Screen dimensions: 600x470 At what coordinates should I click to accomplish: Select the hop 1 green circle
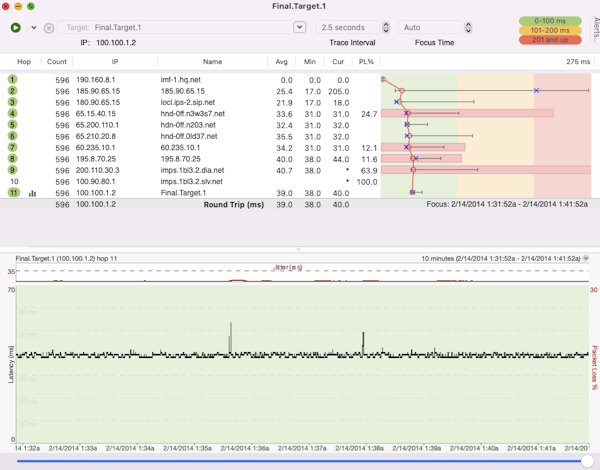(x=13, y=79)
